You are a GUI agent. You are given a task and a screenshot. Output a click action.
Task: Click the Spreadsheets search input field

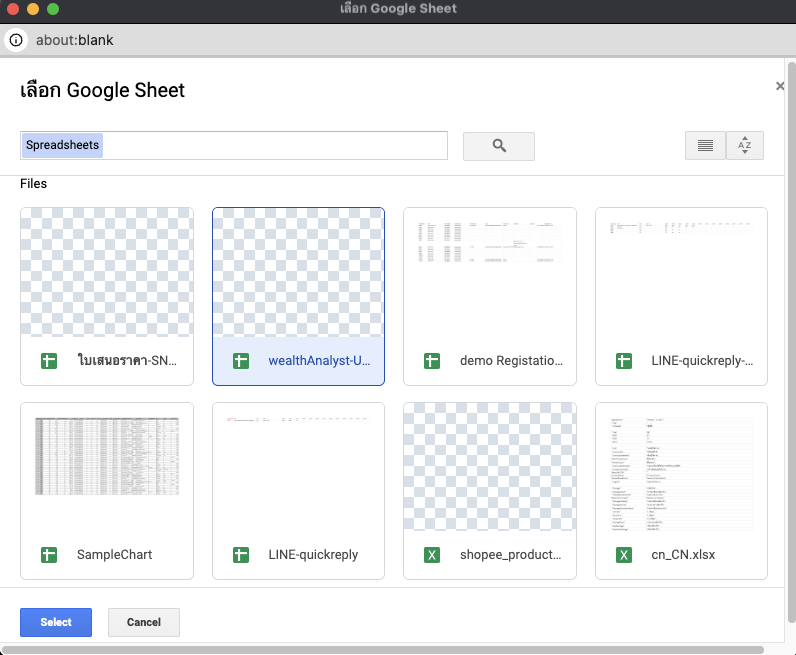(x=234, y=145)
